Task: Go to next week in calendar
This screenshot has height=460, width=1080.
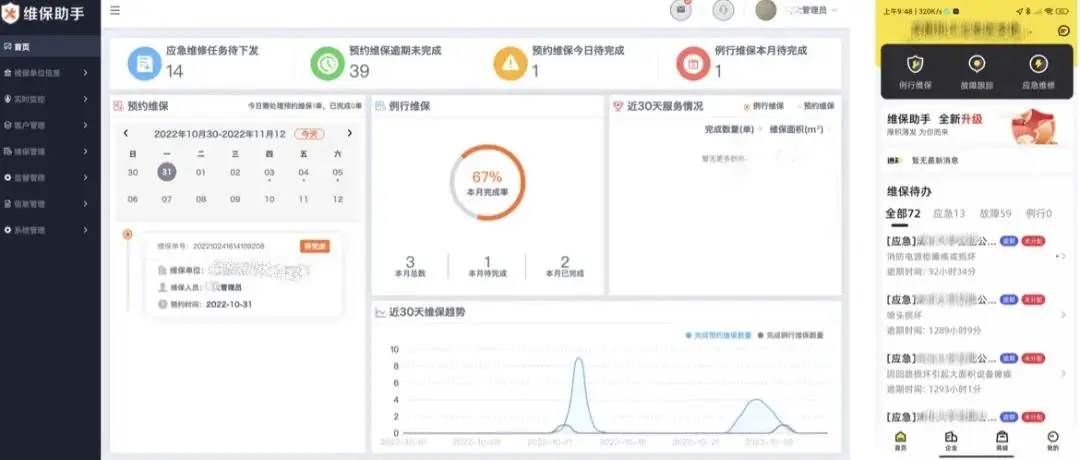Action: coord(349,133)
